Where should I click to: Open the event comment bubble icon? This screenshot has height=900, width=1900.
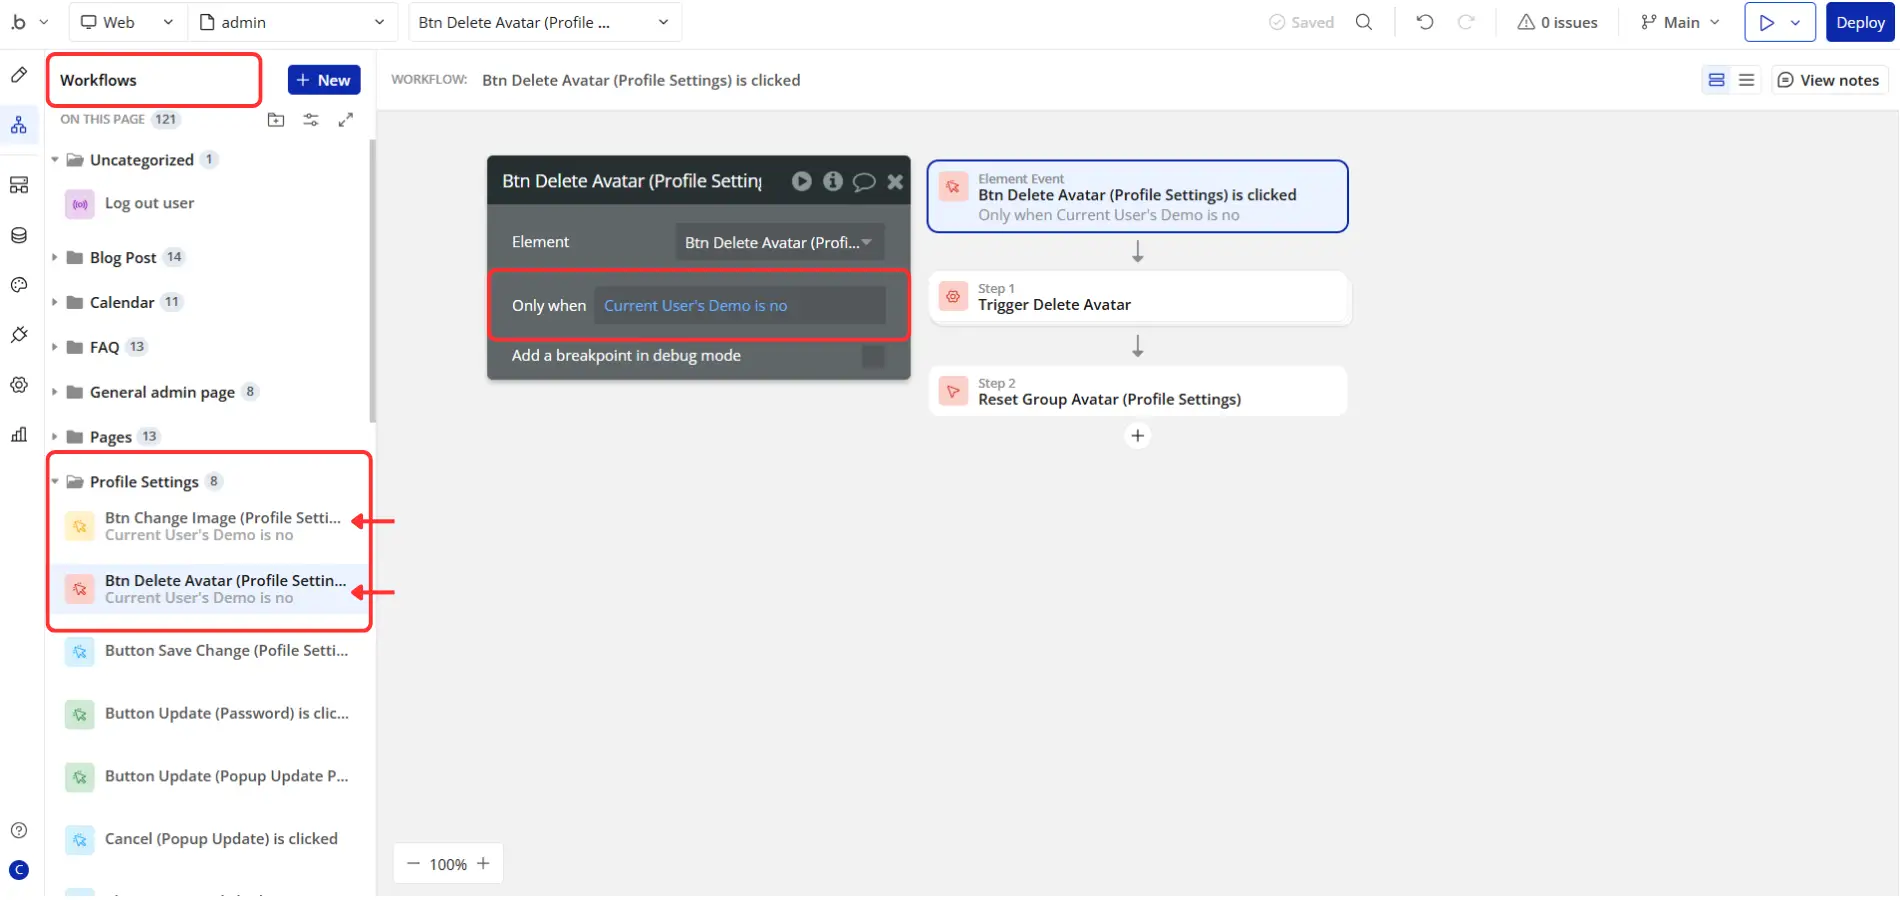(864, 181)
